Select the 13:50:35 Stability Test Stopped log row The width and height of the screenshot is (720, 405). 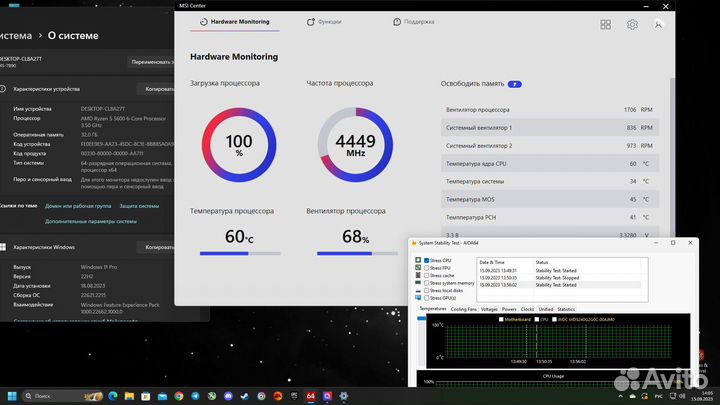tap(559, 278)
